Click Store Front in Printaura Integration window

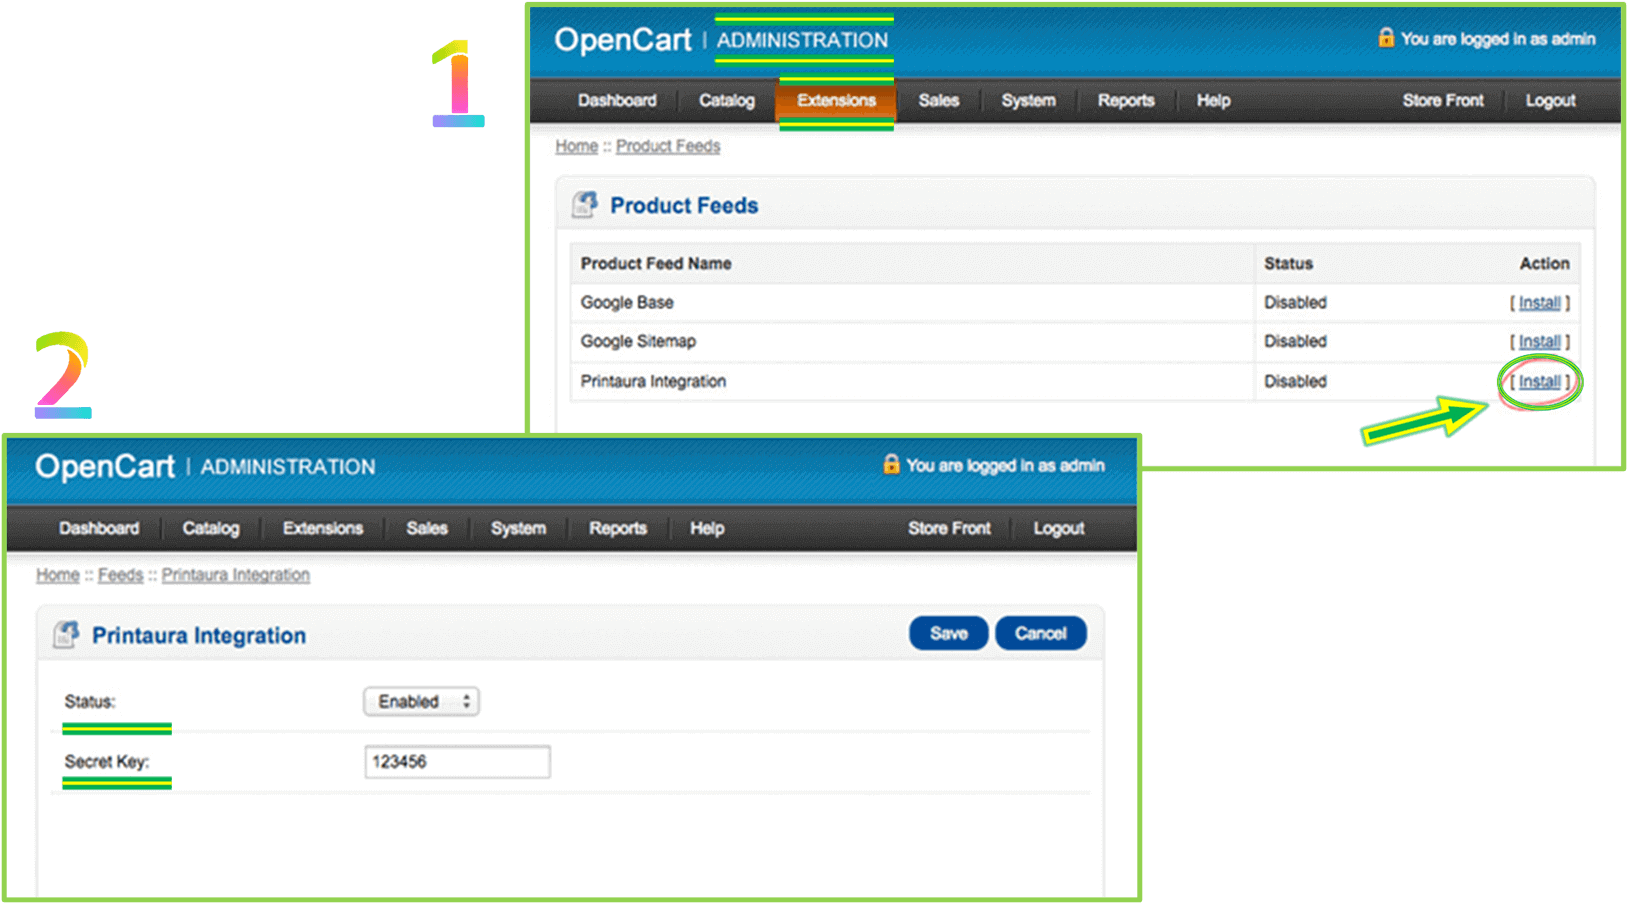(949, 528)
